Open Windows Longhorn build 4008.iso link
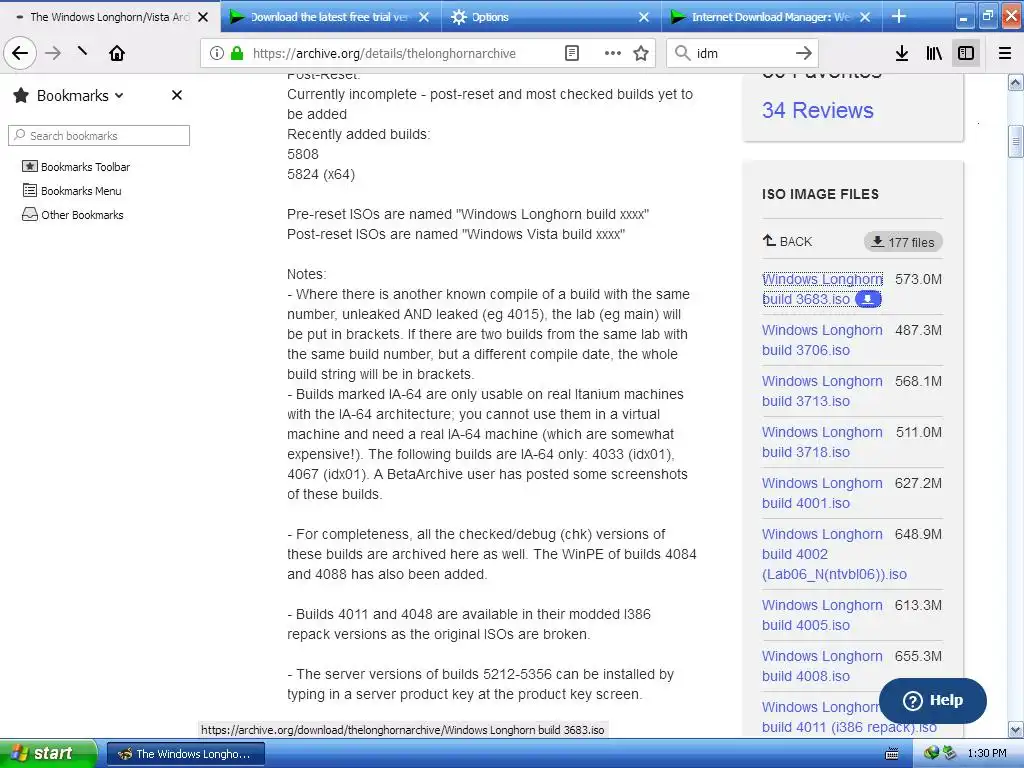The image size is (1024, 768). click(x=822, y=666)
